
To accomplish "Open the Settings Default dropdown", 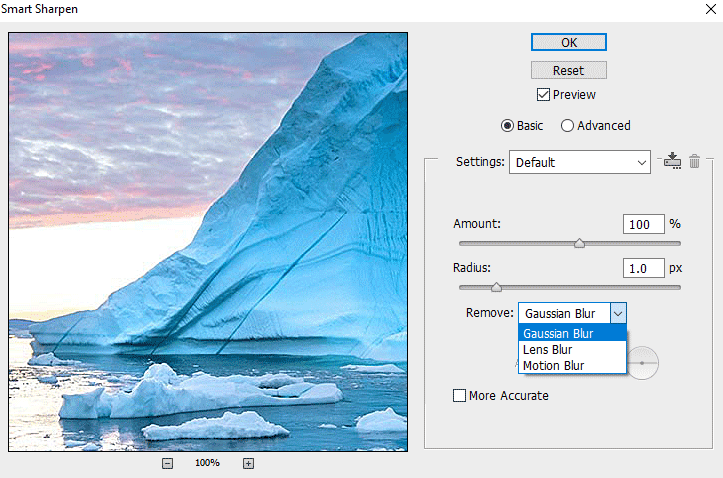I will pyautogui.click(x=580, y=162).
